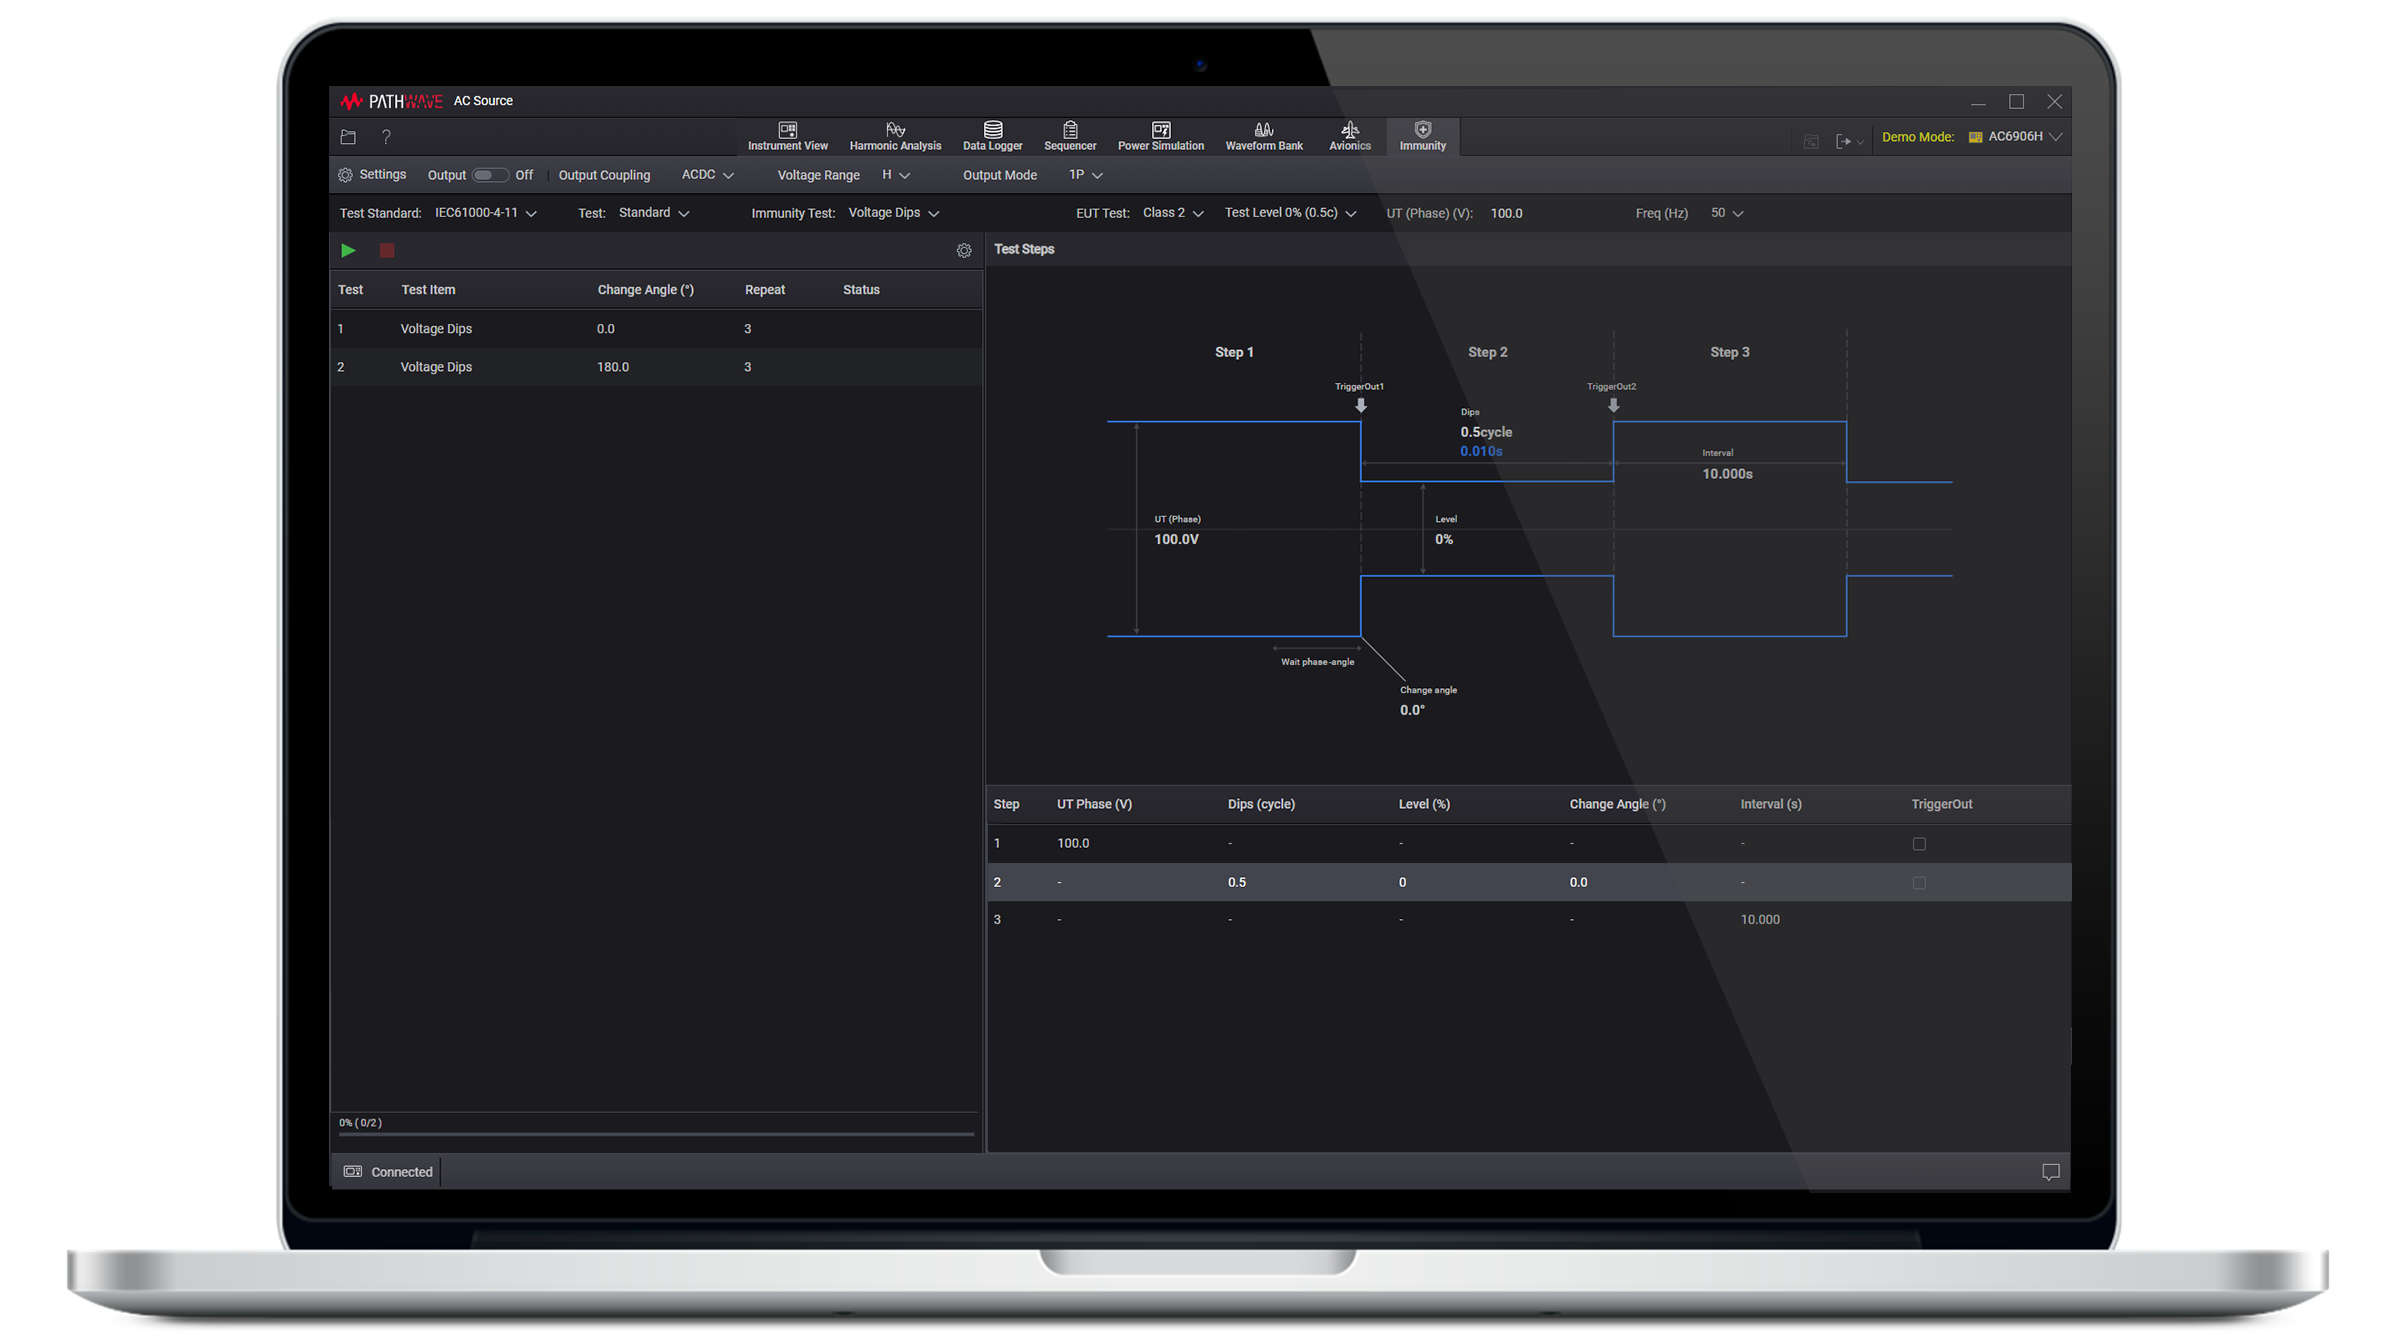Viewport: 2390px width, 1344px height.
Task: Check the TriggerOut box for step 1
Action: click(1918, 844)
